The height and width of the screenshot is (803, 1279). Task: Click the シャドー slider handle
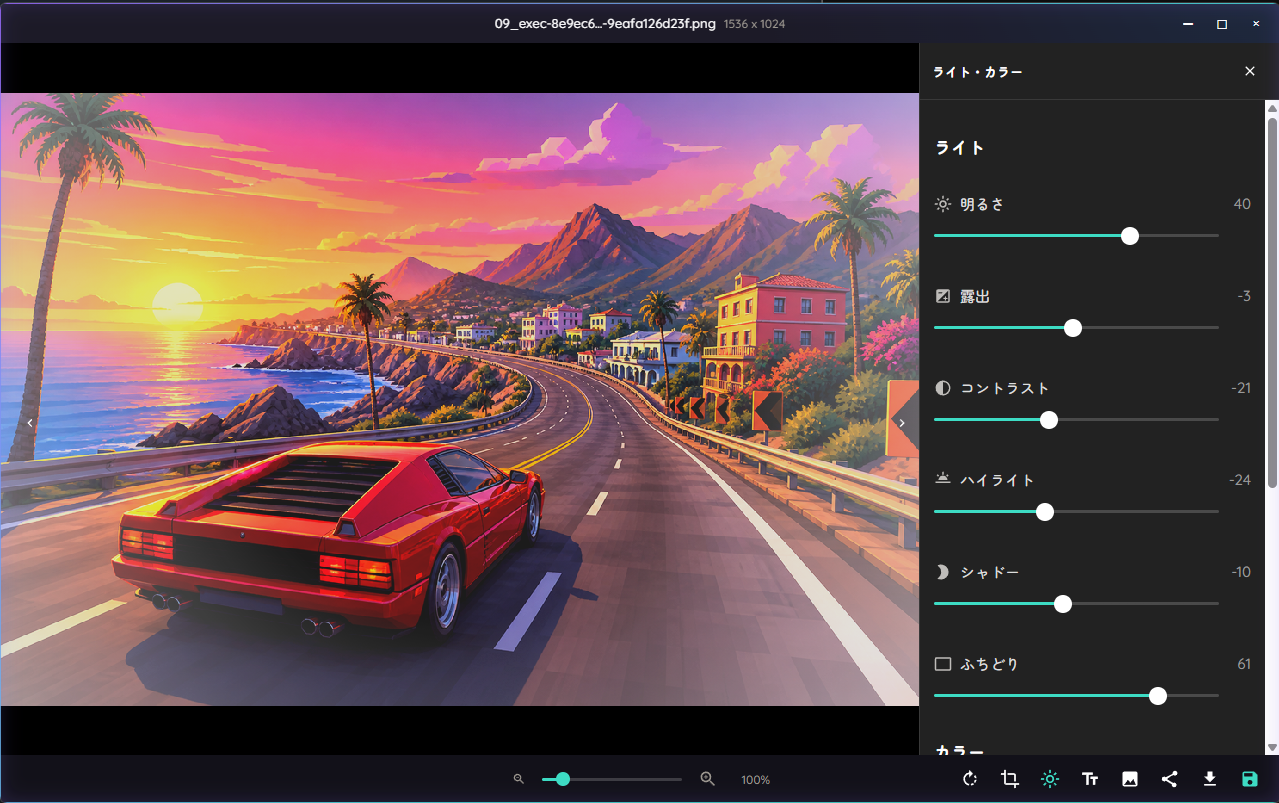coord(1063,604)
